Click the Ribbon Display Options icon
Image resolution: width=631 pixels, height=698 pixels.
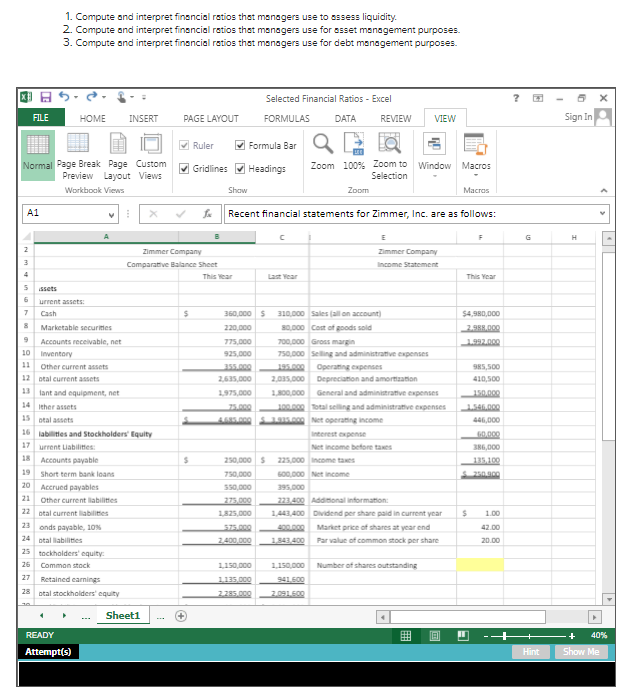click(x=538, y=98)
